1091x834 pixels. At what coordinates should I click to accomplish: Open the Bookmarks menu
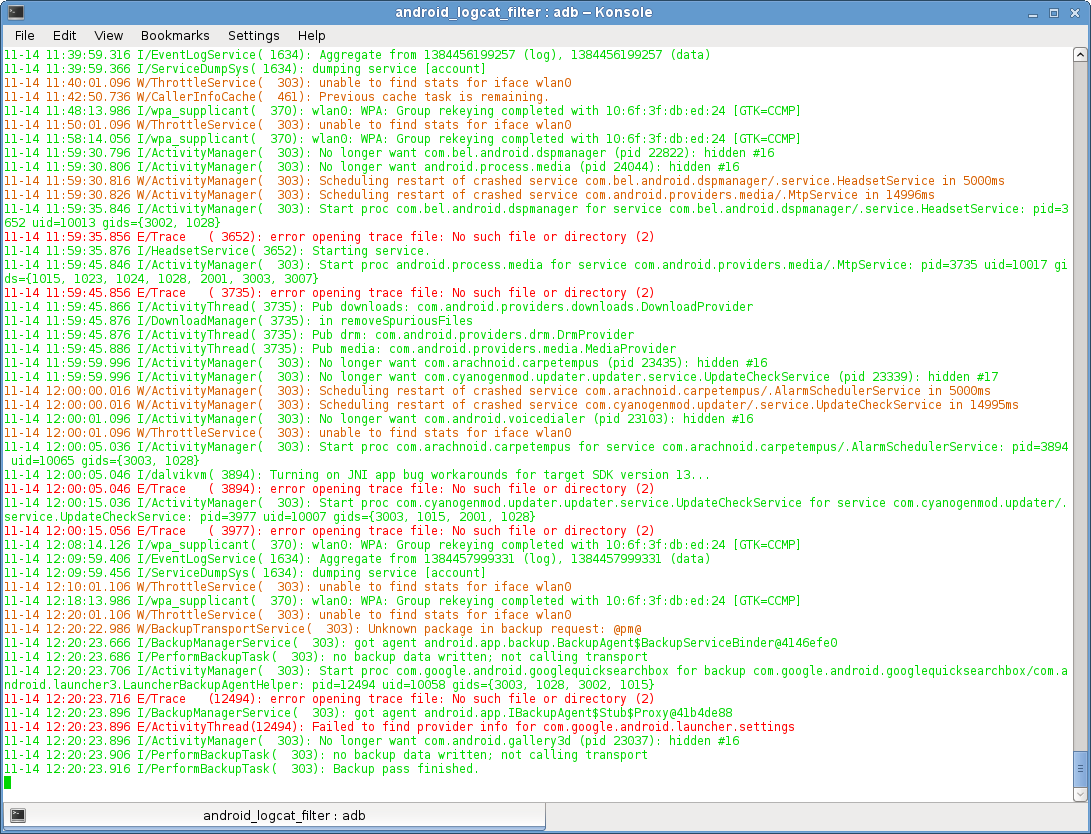(x=175, y=35)
